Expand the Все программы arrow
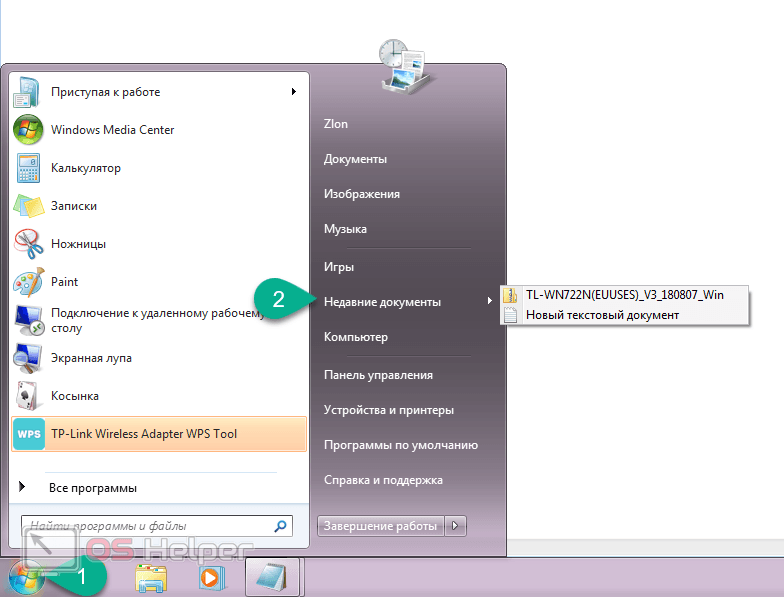The height and width of the screenshot is (597, 784). [x=22, y=486]
